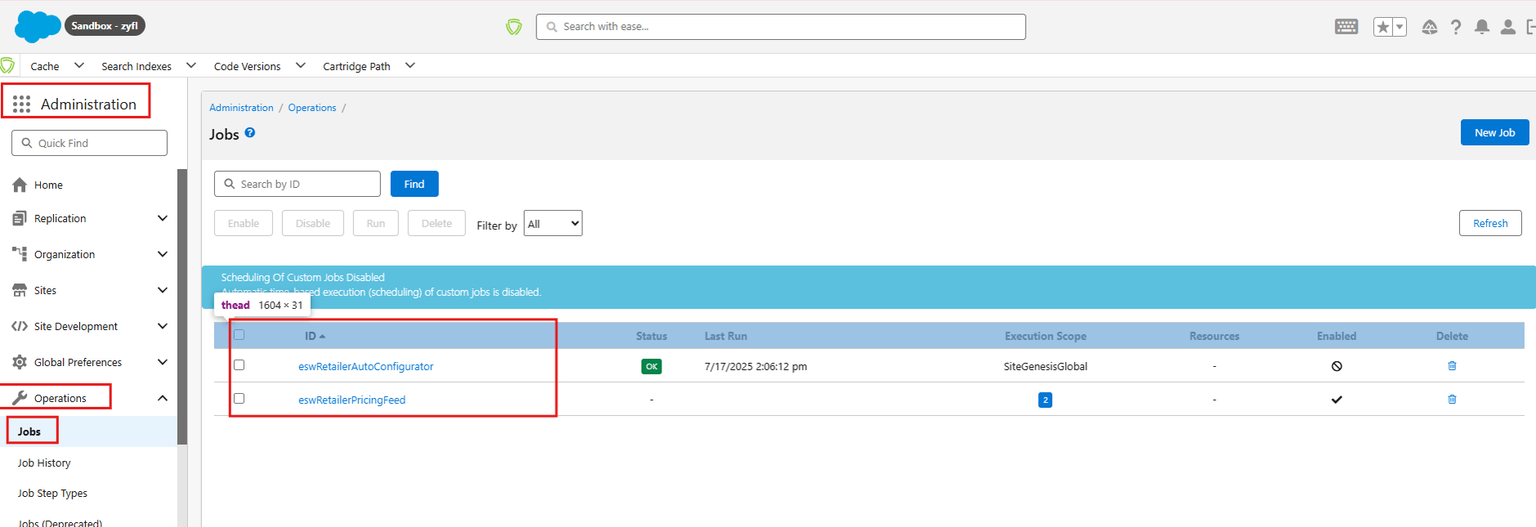Open the eswRetailerAutoConfigurator job link
Screen dimensions: 1536x527
(x=366, y=366)
